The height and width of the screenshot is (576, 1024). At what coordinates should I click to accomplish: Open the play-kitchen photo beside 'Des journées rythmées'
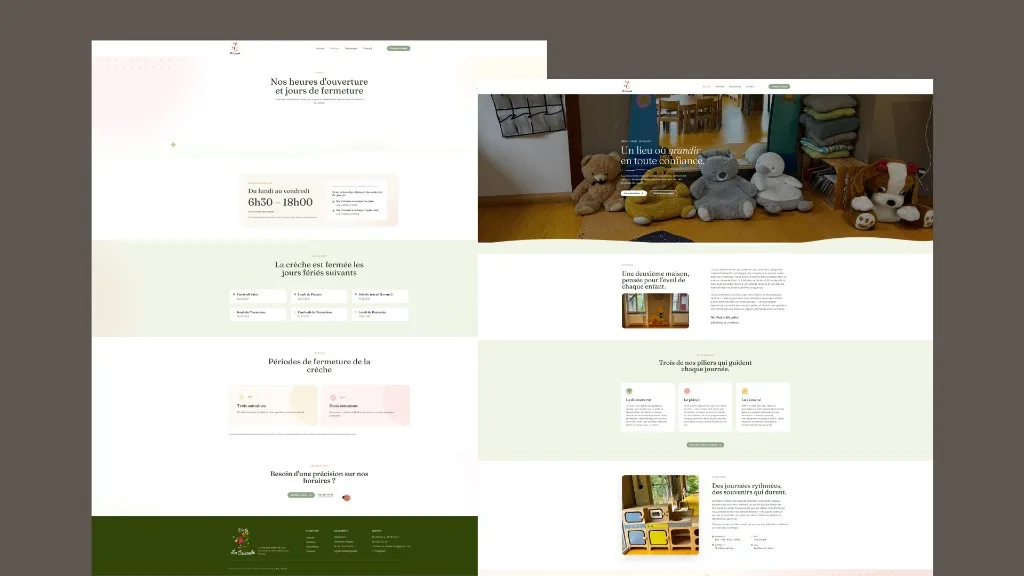pos(660,515)
